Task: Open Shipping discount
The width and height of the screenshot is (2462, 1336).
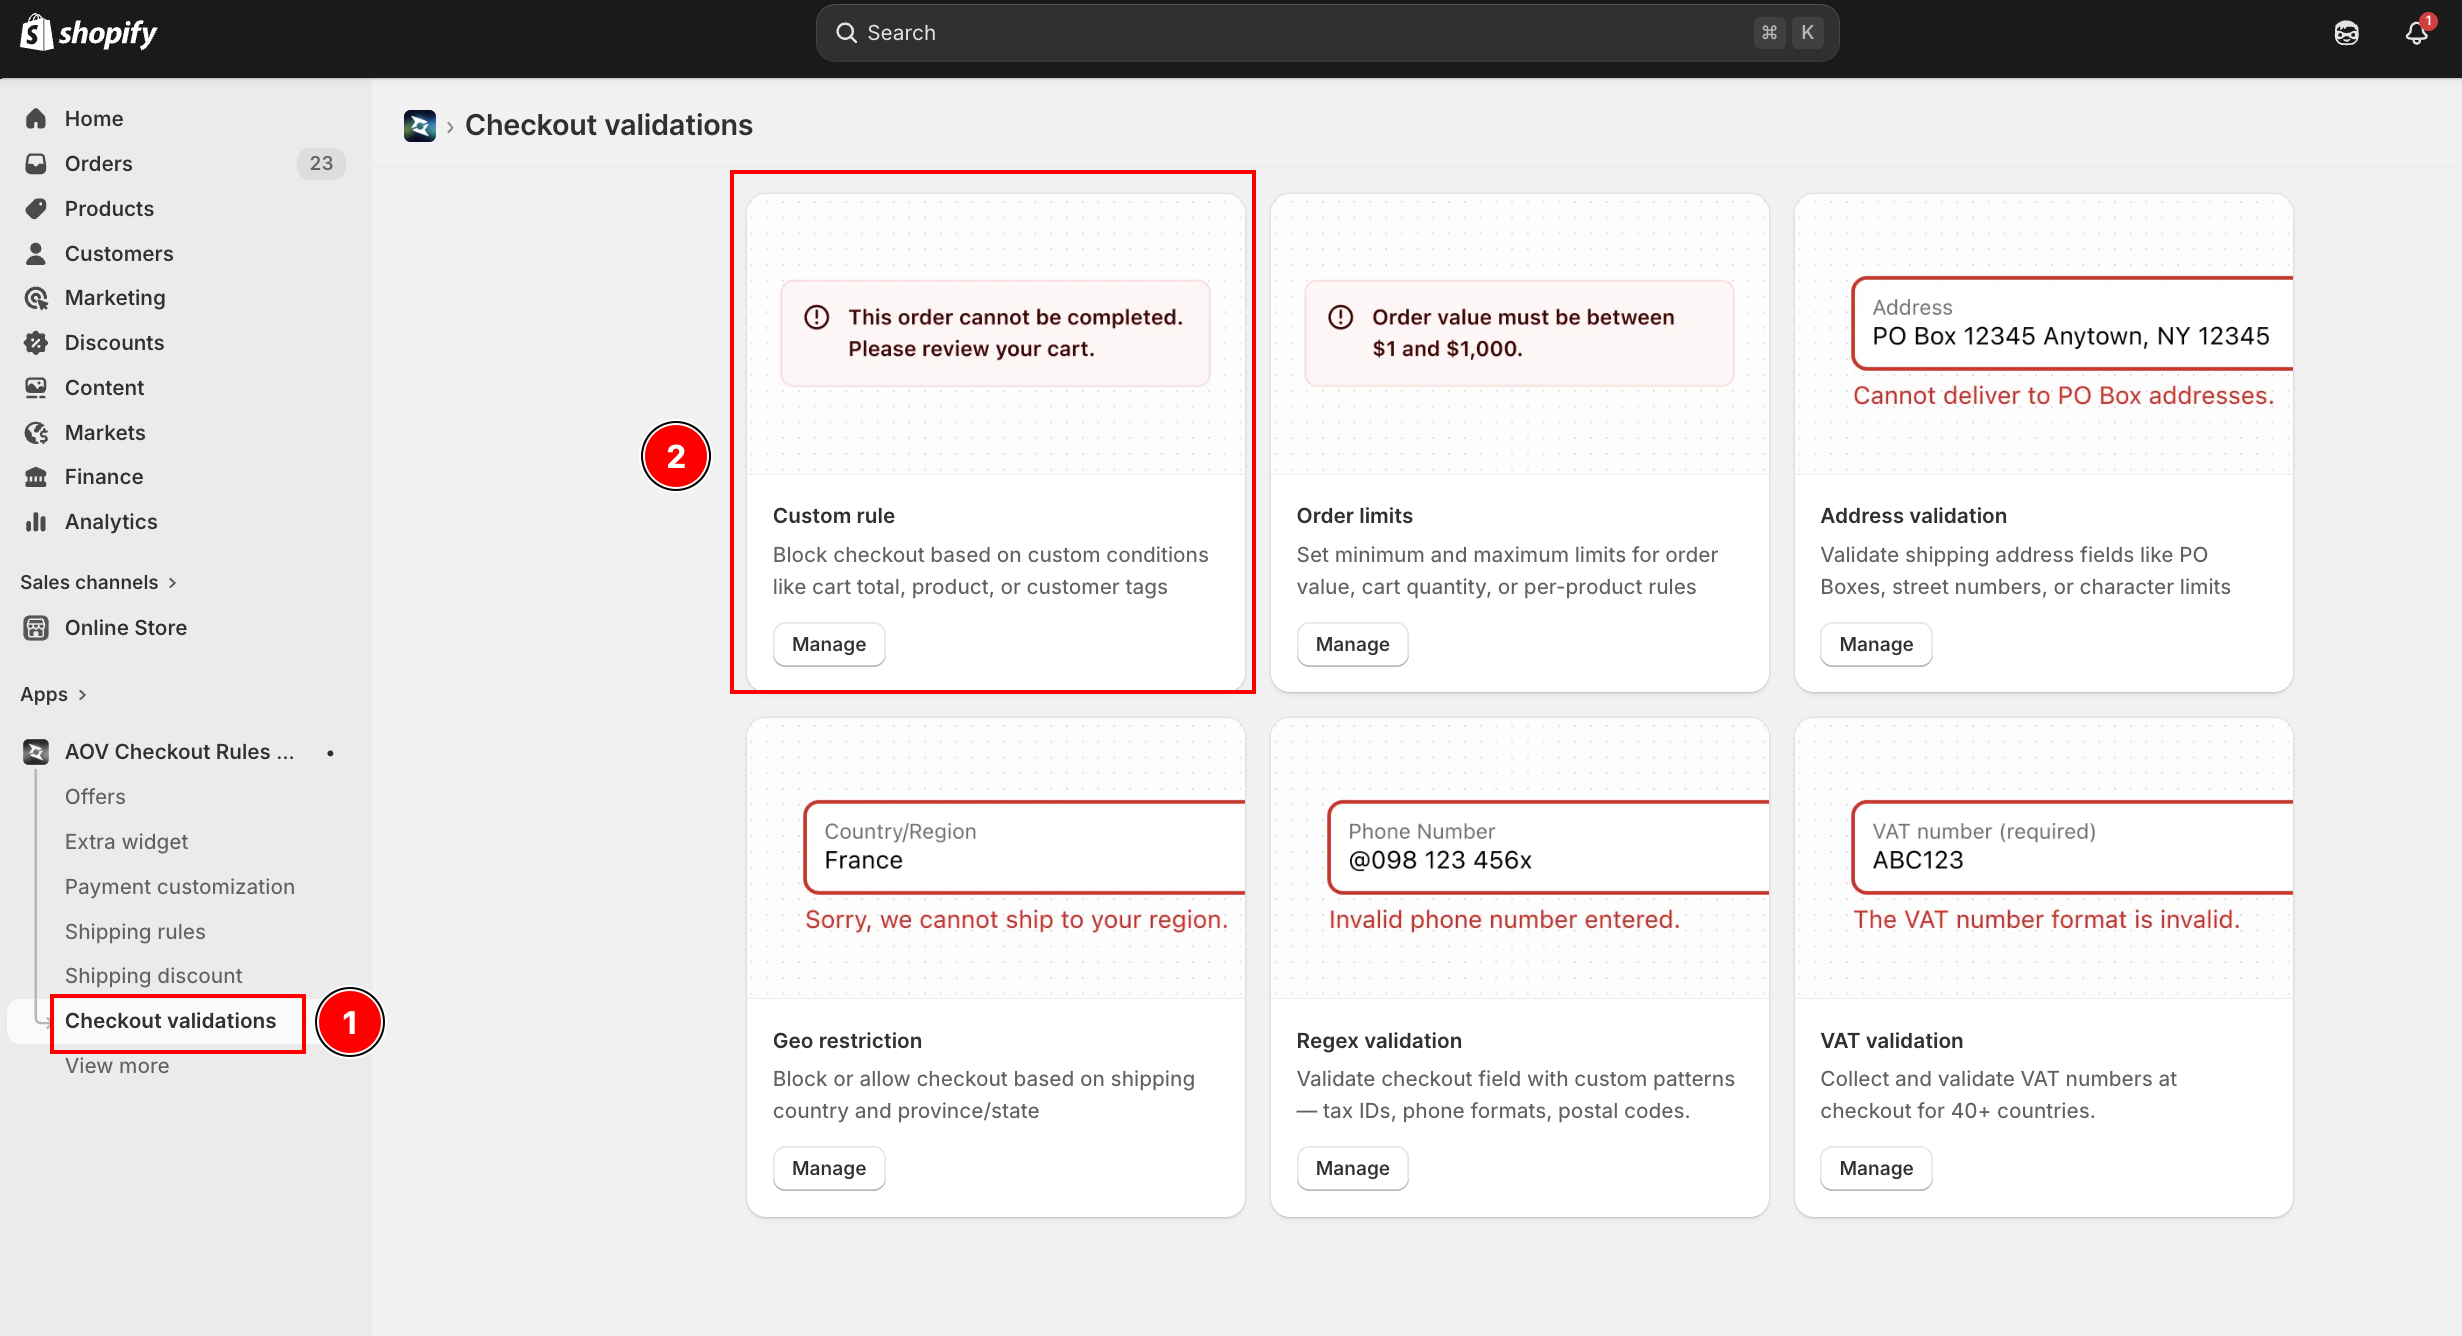Action: [154, 976]
